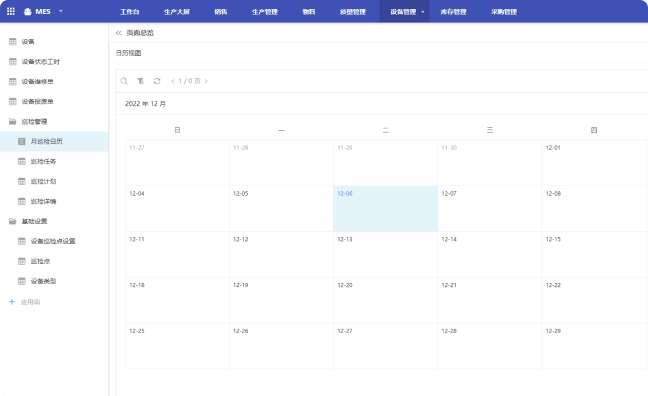Select the 12-19 calendar cell

click(281, 300)
